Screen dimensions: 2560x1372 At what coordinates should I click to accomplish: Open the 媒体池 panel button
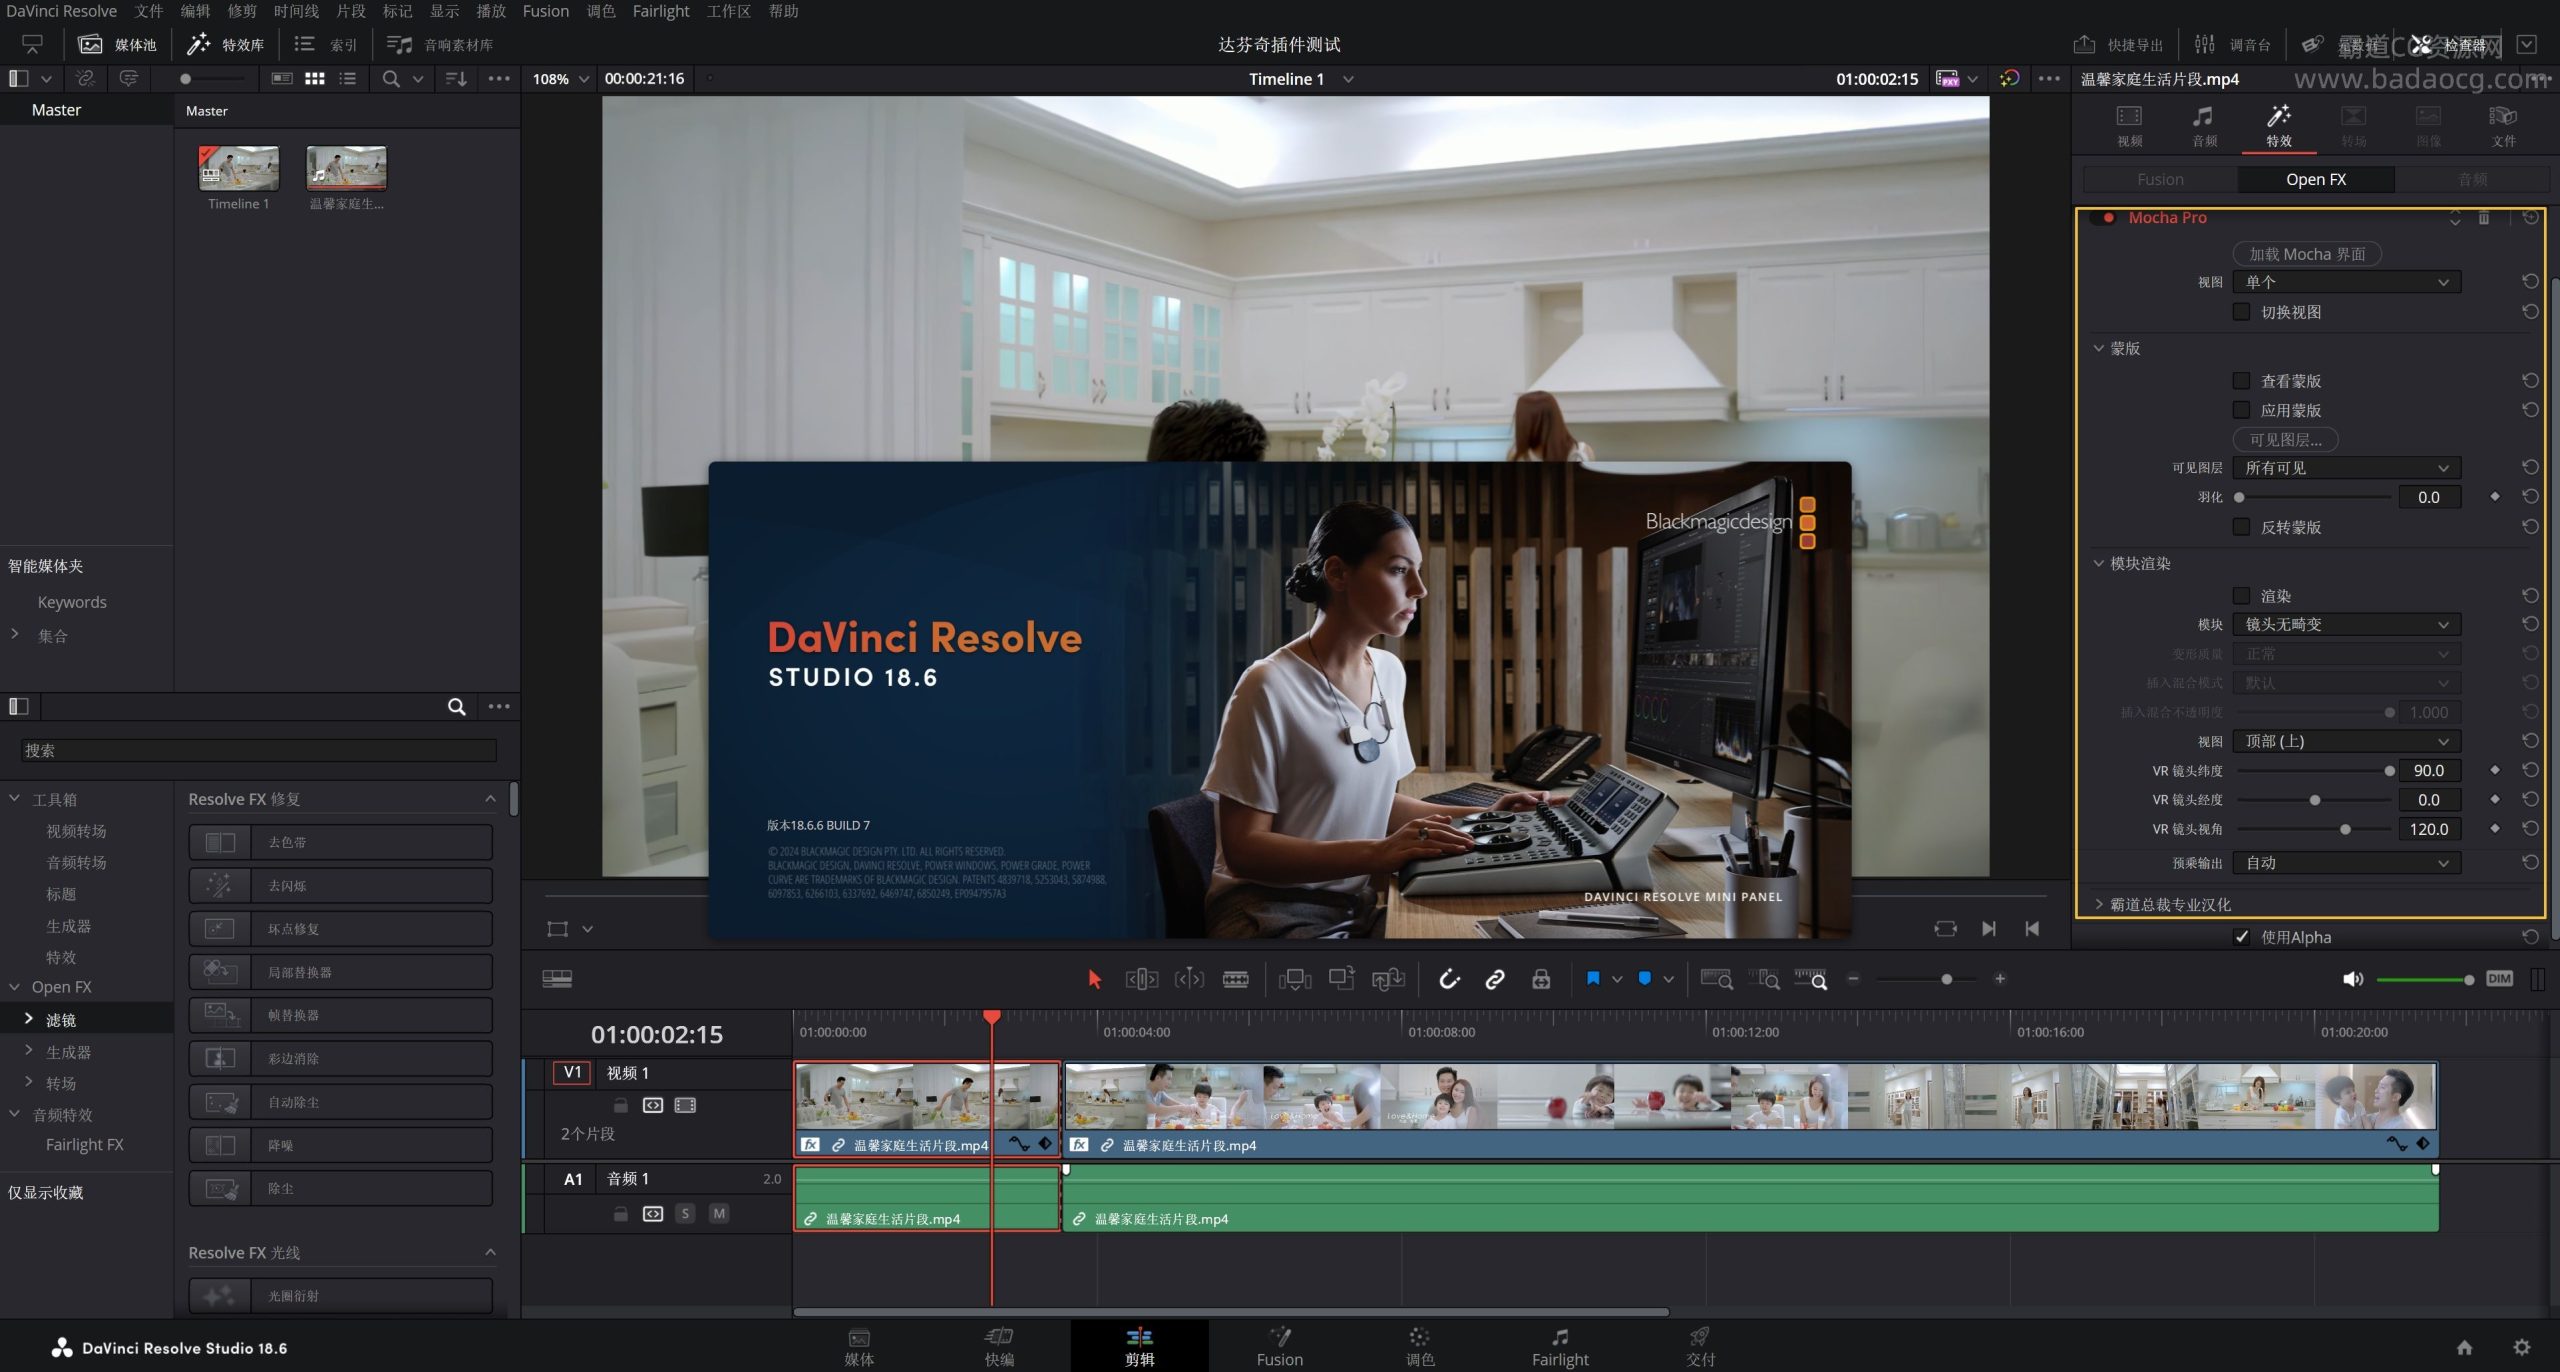coord(118,44)
